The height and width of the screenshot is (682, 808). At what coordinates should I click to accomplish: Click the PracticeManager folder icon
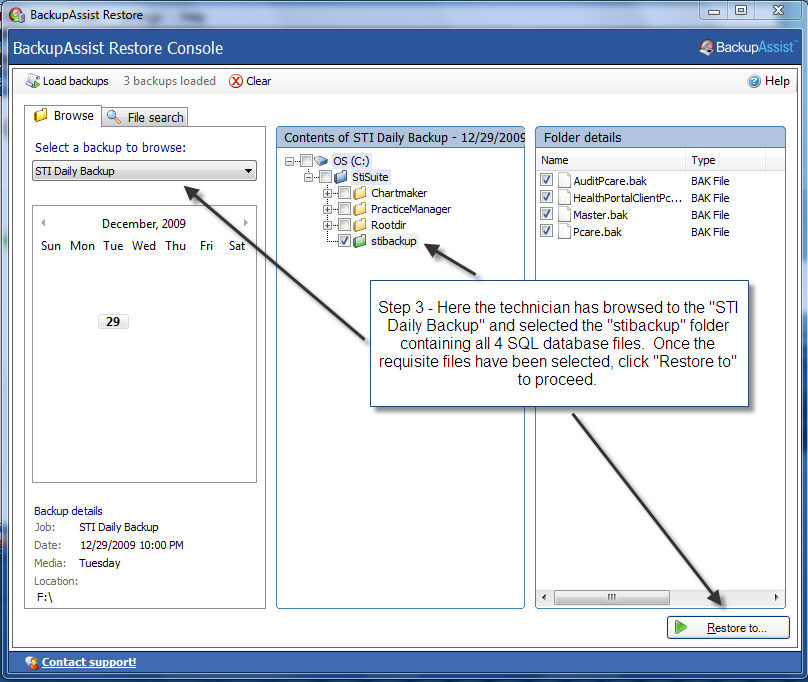360,209
